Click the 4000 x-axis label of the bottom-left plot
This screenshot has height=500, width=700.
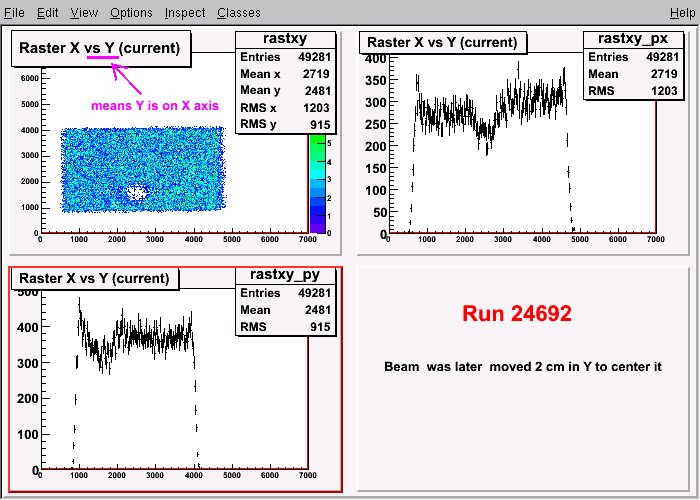[193, 475]
